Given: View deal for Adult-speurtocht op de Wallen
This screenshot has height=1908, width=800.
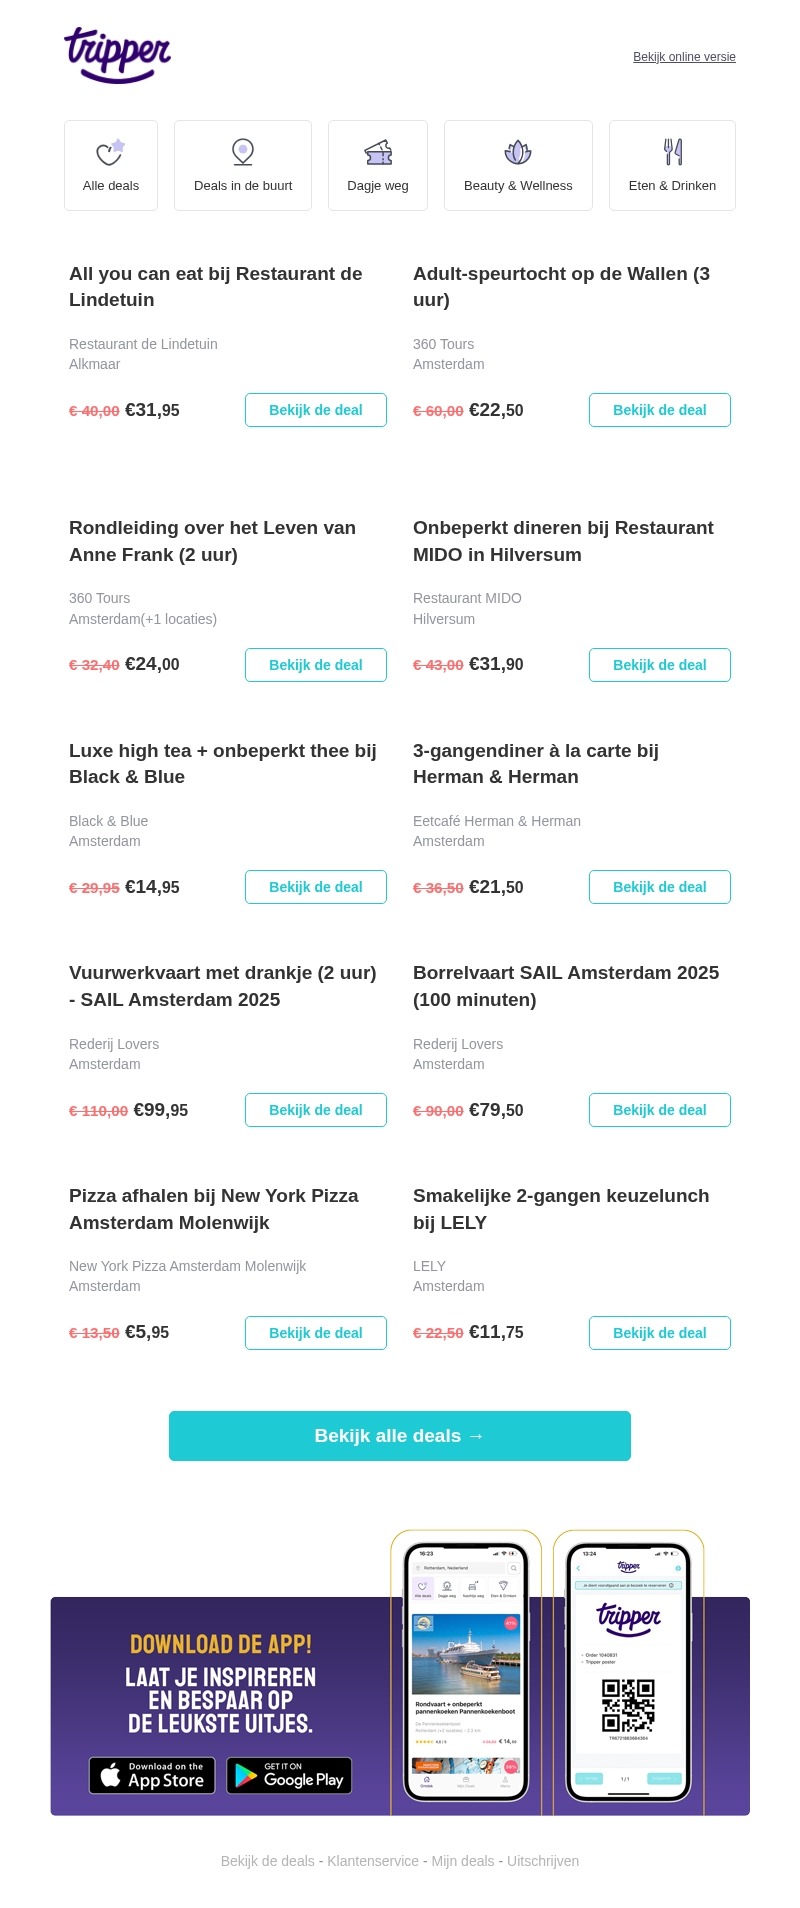Looking at the screenshot, I should coord(659,410).
